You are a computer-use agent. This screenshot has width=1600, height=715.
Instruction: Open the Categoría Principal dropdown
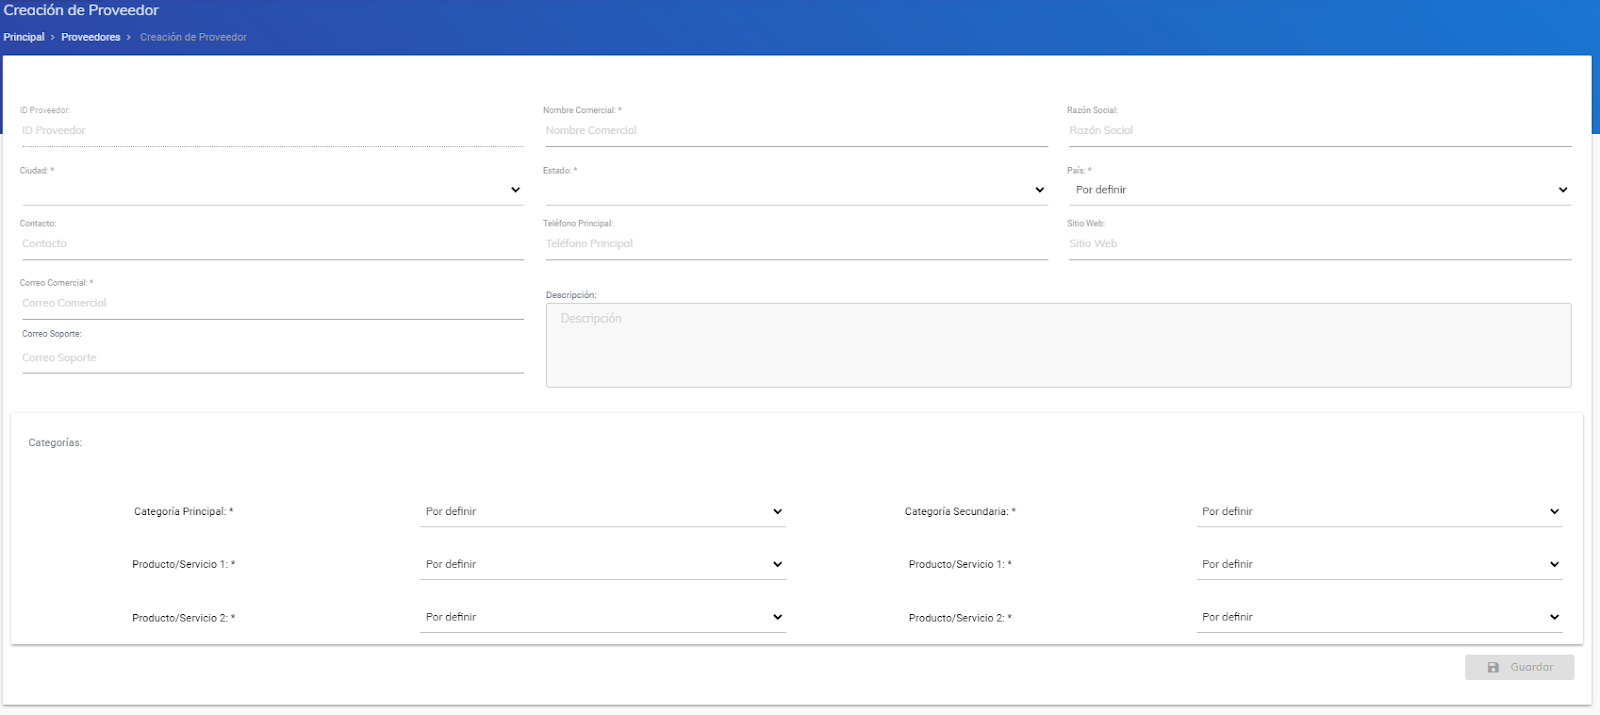[x=603, y=512]
